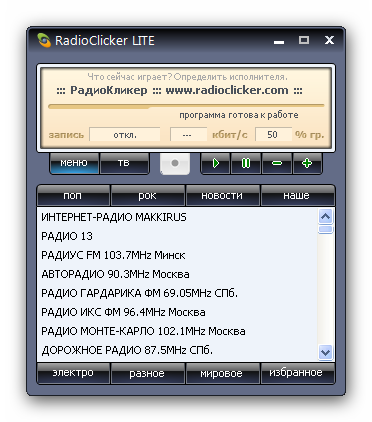Viewport: 372px width, 422px height.
Task: Open the мировое genre tab
Action: (x=222, y=373)
